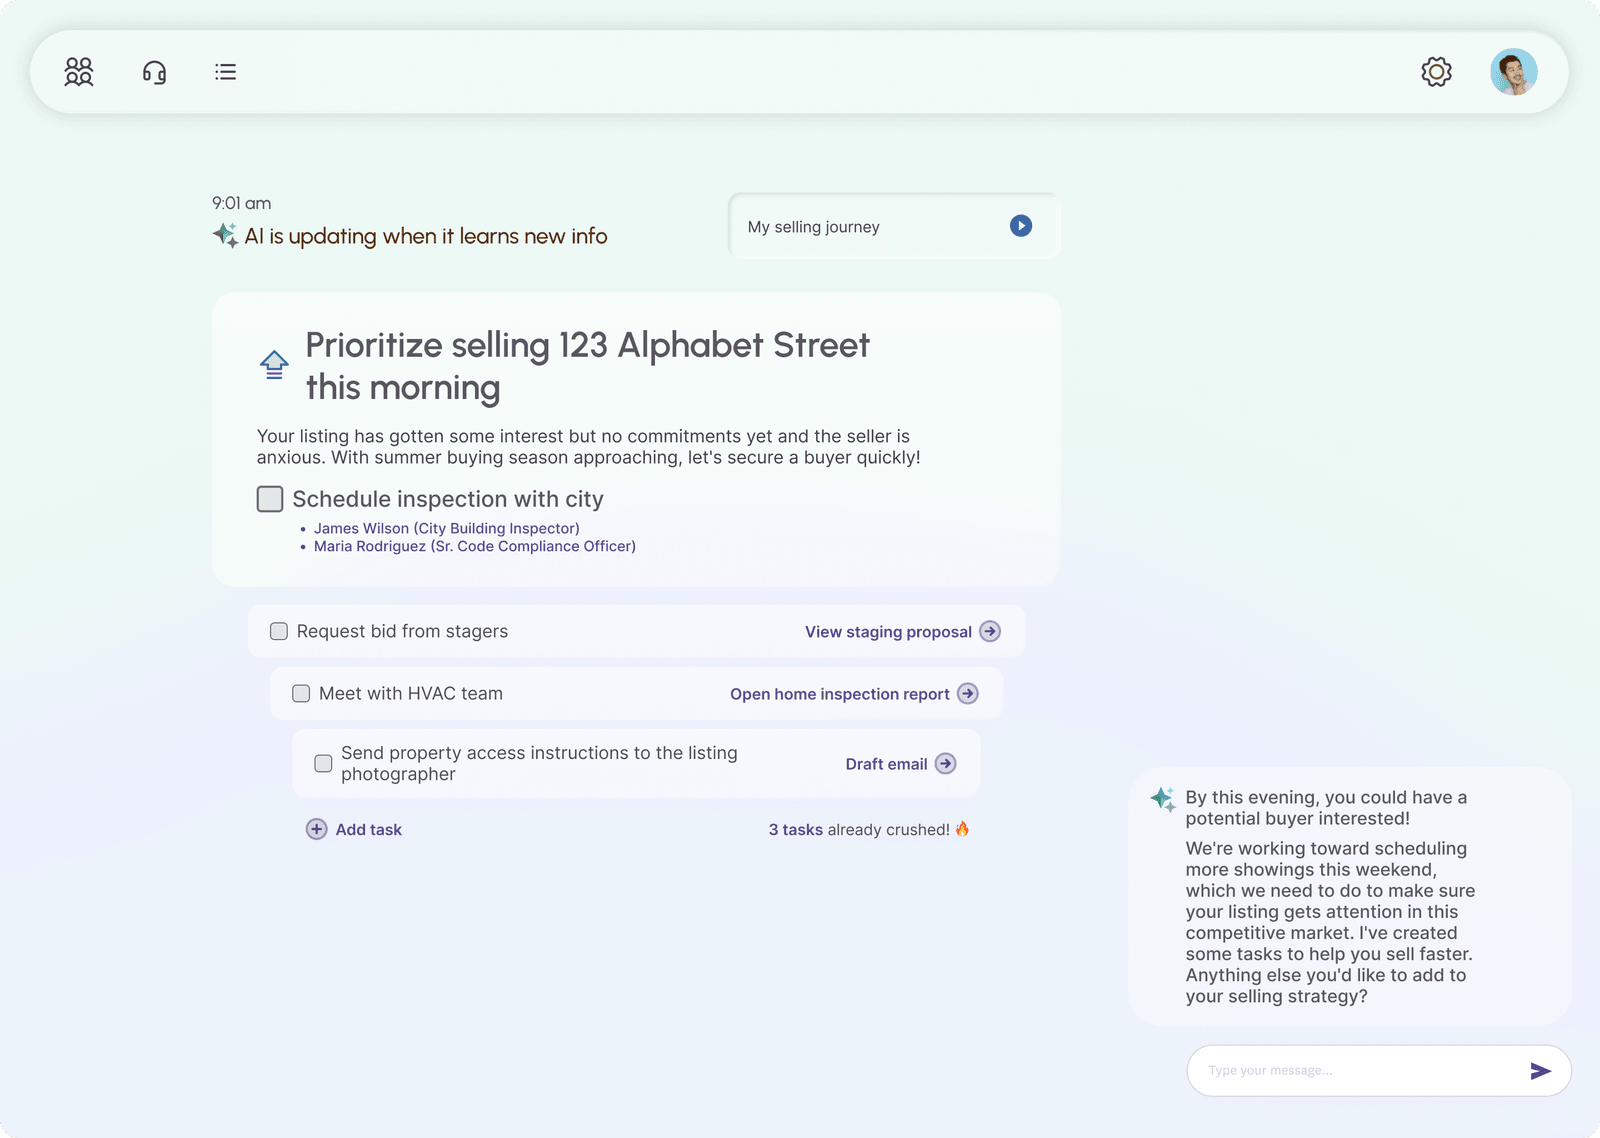Click arrow icon next to inspection report

point(968,693)
